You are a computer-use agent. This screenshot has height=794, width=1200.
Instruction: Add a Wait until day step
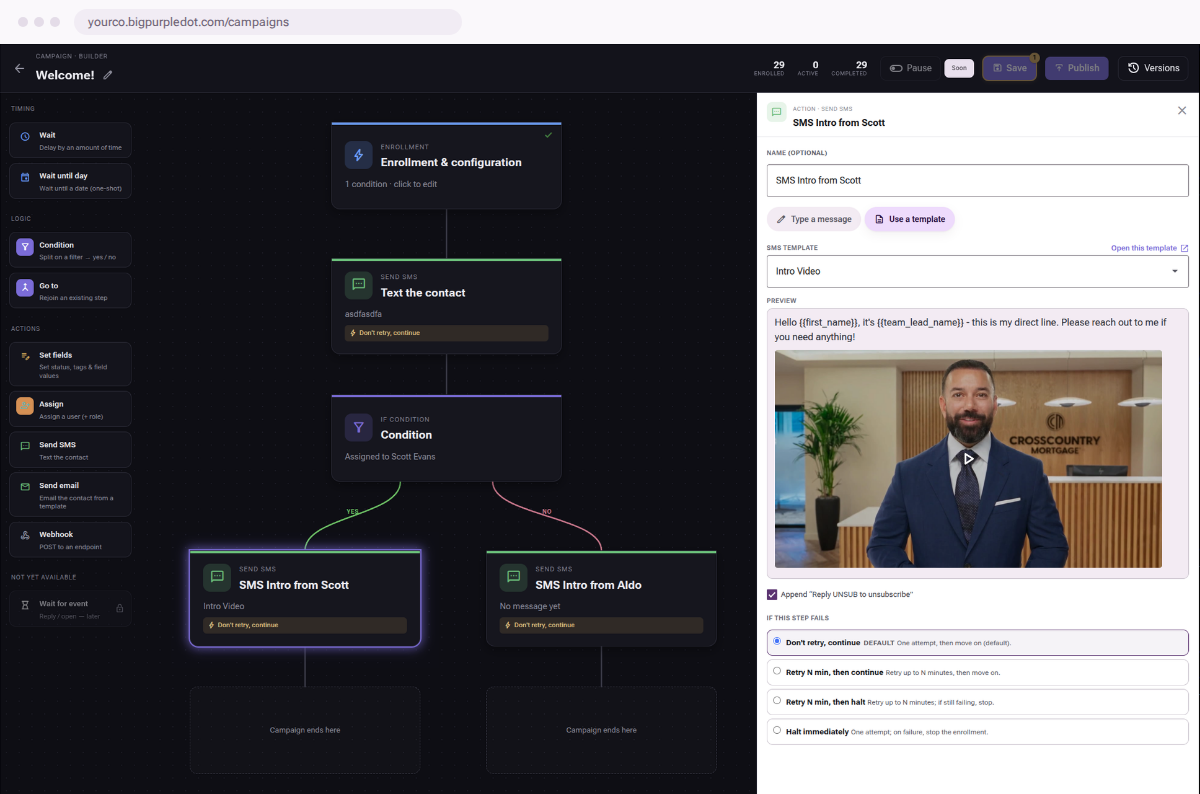tap(70, 181)
